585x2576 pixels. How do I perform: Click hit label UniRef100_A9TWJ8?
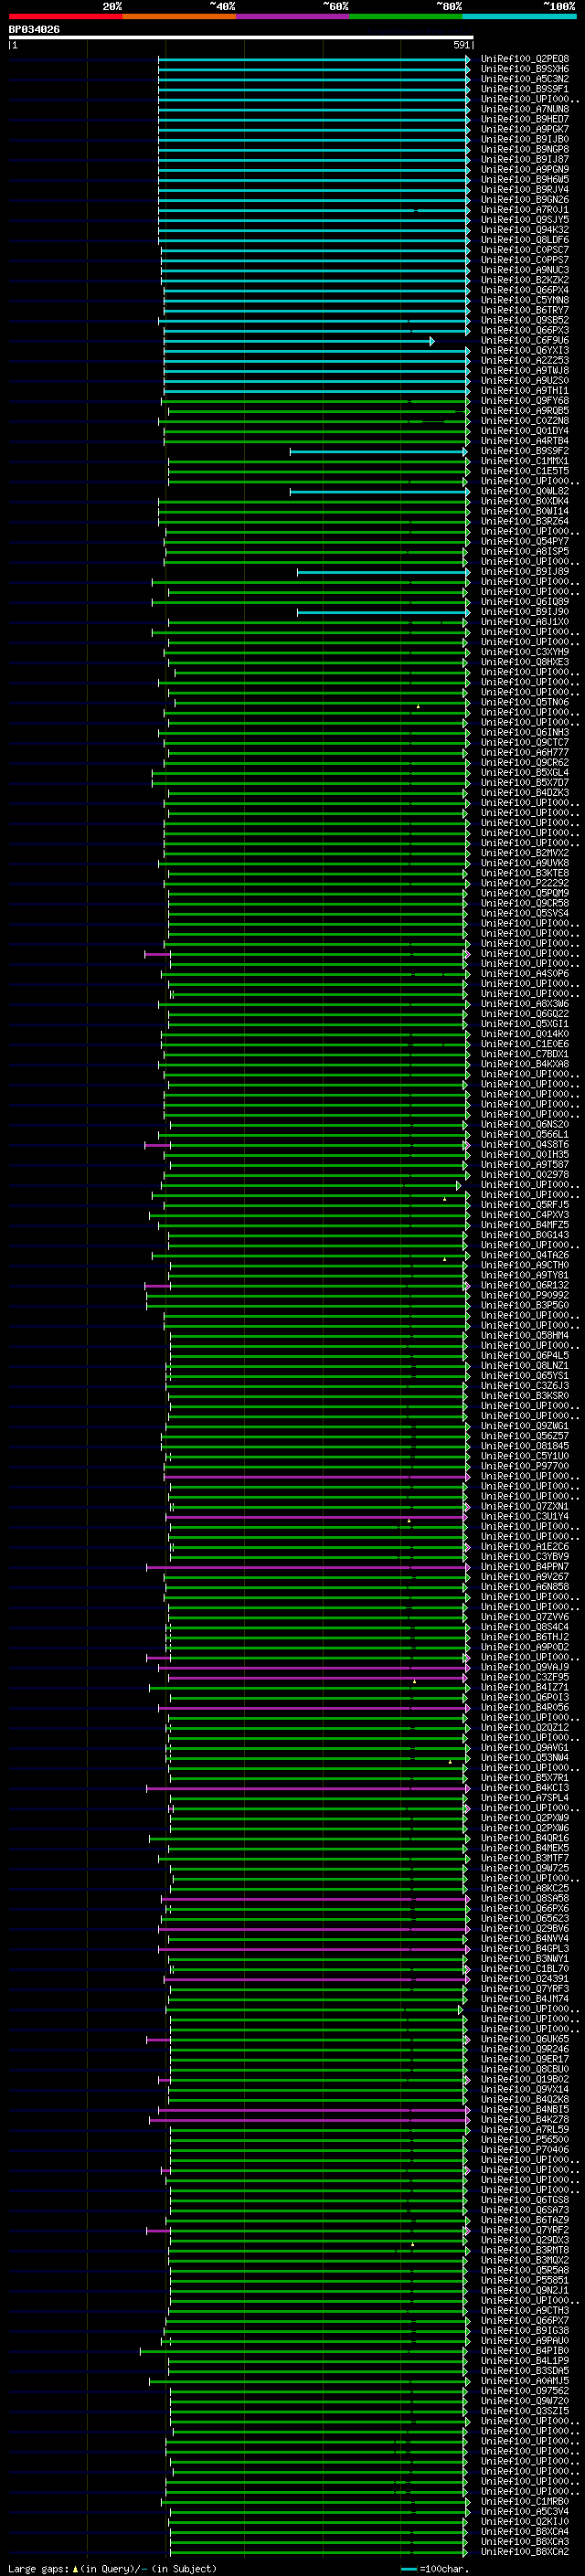[525, 371]
